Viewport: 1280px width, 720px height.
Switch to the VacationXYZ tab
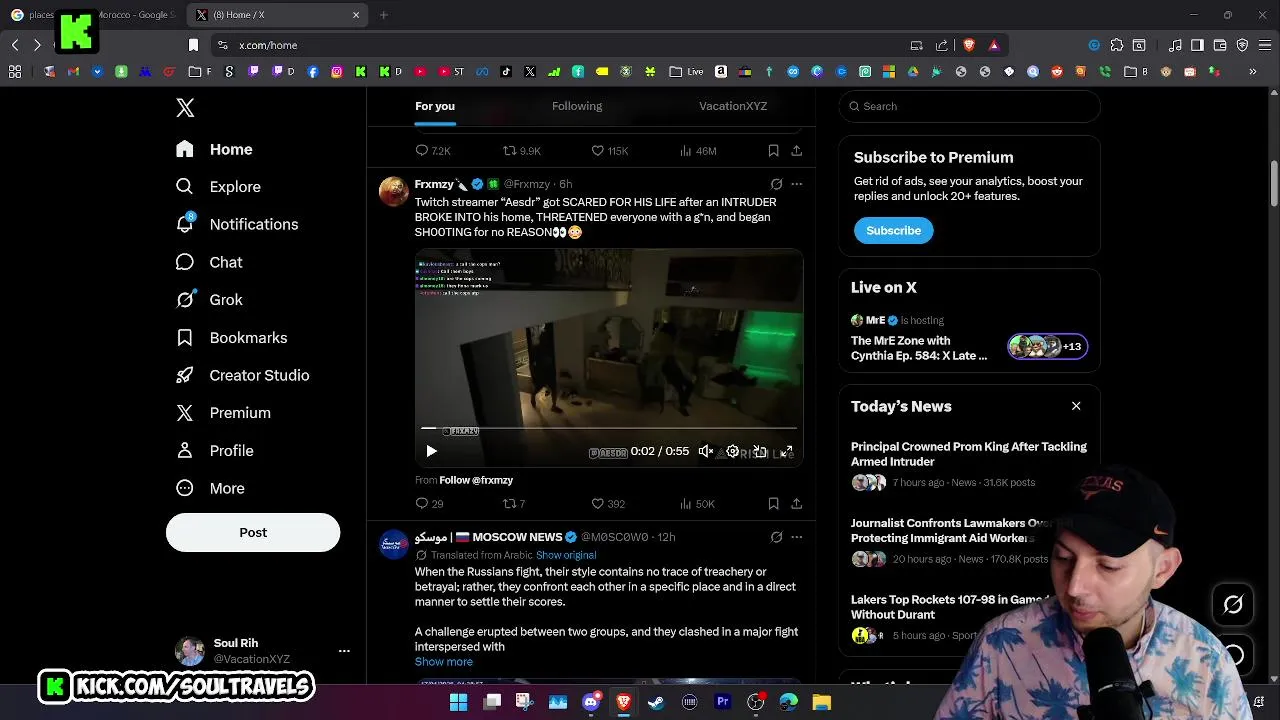(733, 106)
